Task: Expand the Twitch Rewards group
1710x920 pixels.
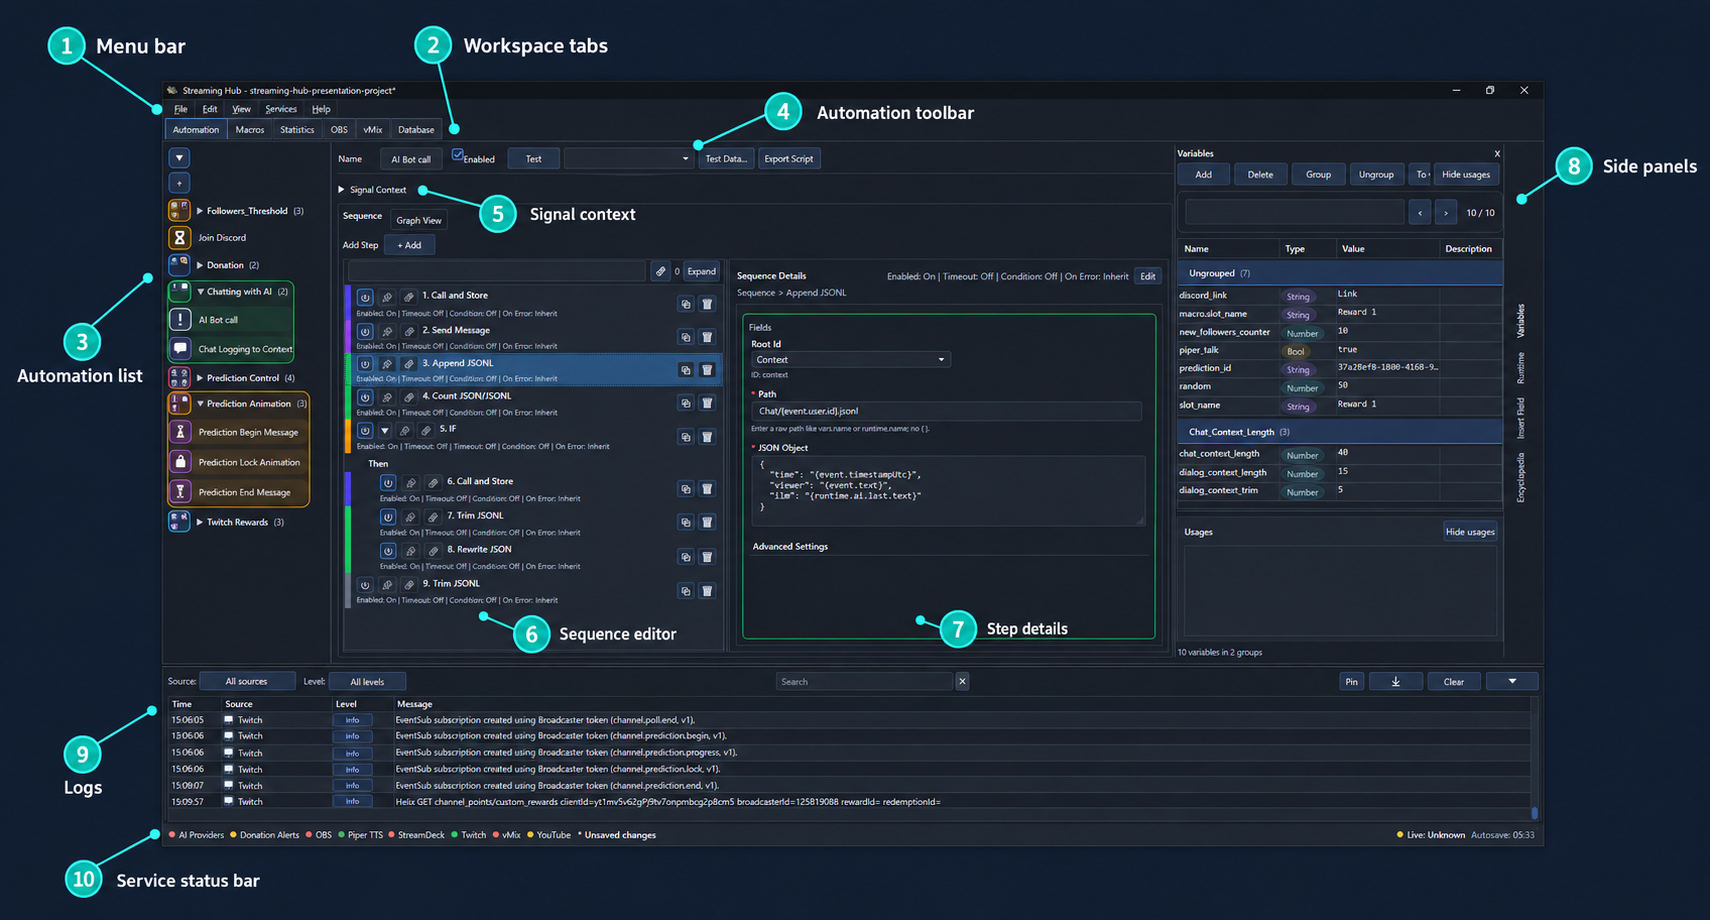Action: [200, 522]
